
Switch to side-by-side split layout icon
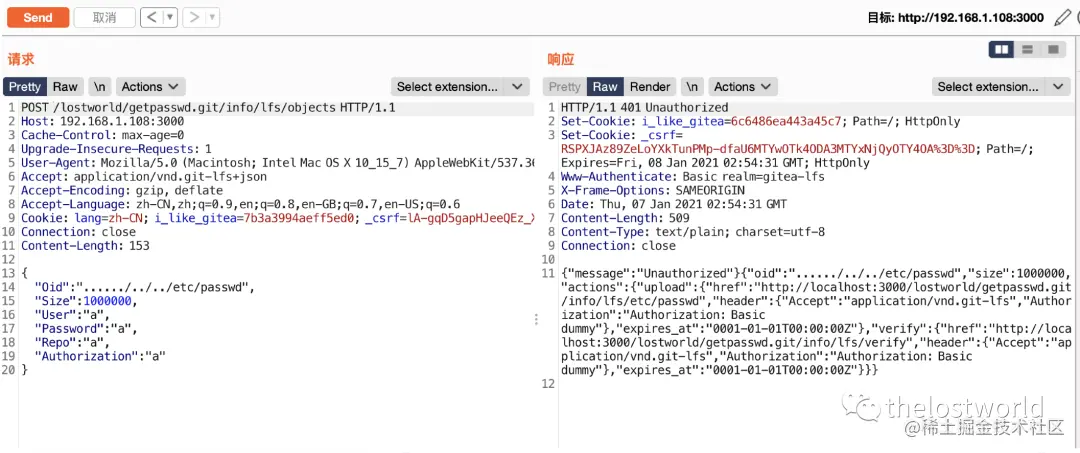click(x=1001, y=50)
